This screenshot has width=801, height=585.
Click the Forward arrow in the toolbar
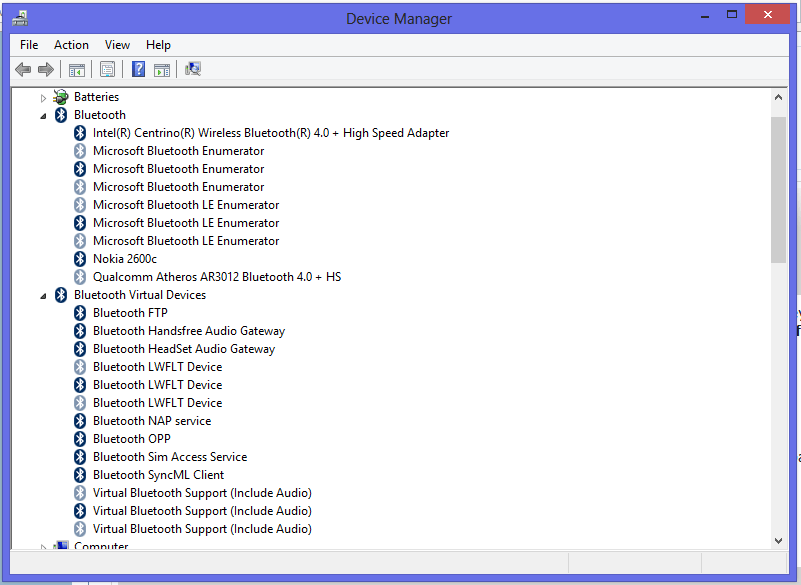point(46,69)
